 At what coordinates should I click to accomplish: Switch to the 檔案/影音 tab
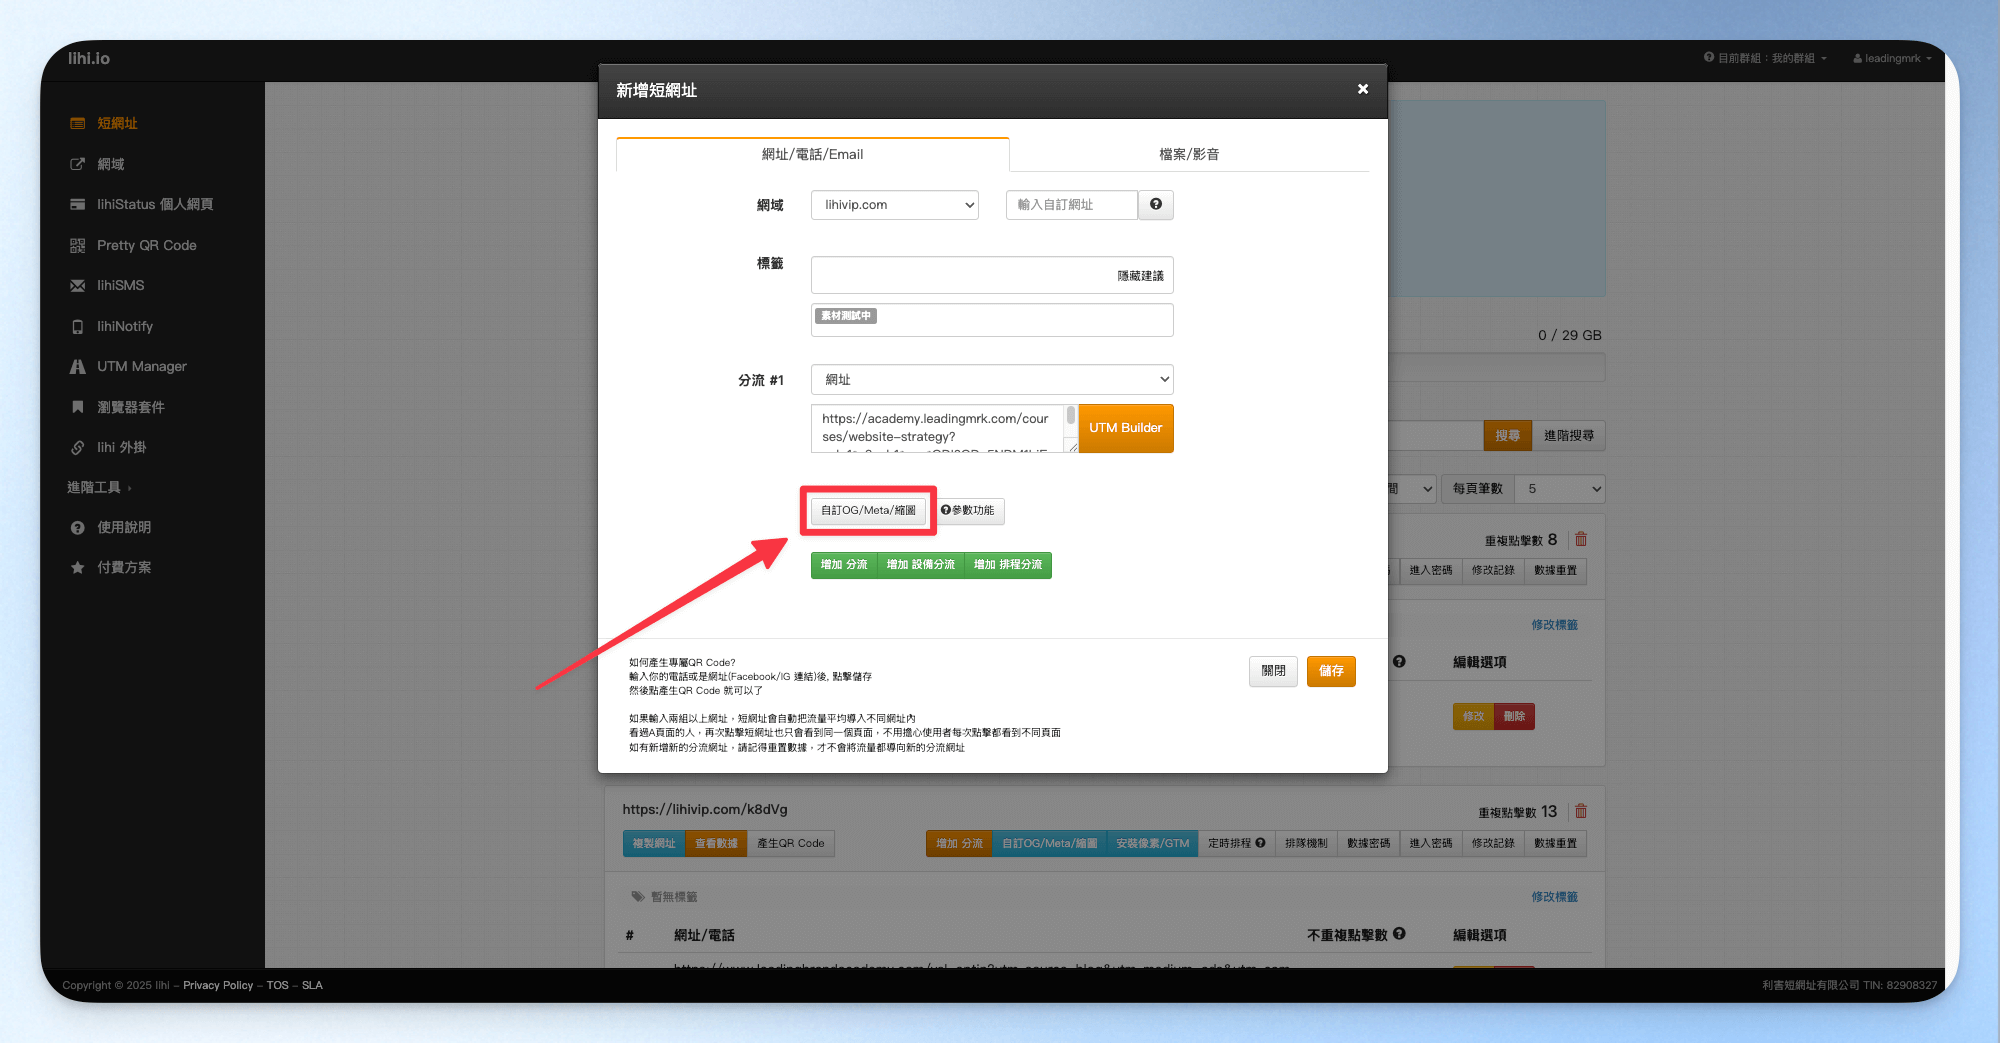tap(1189, 154)
